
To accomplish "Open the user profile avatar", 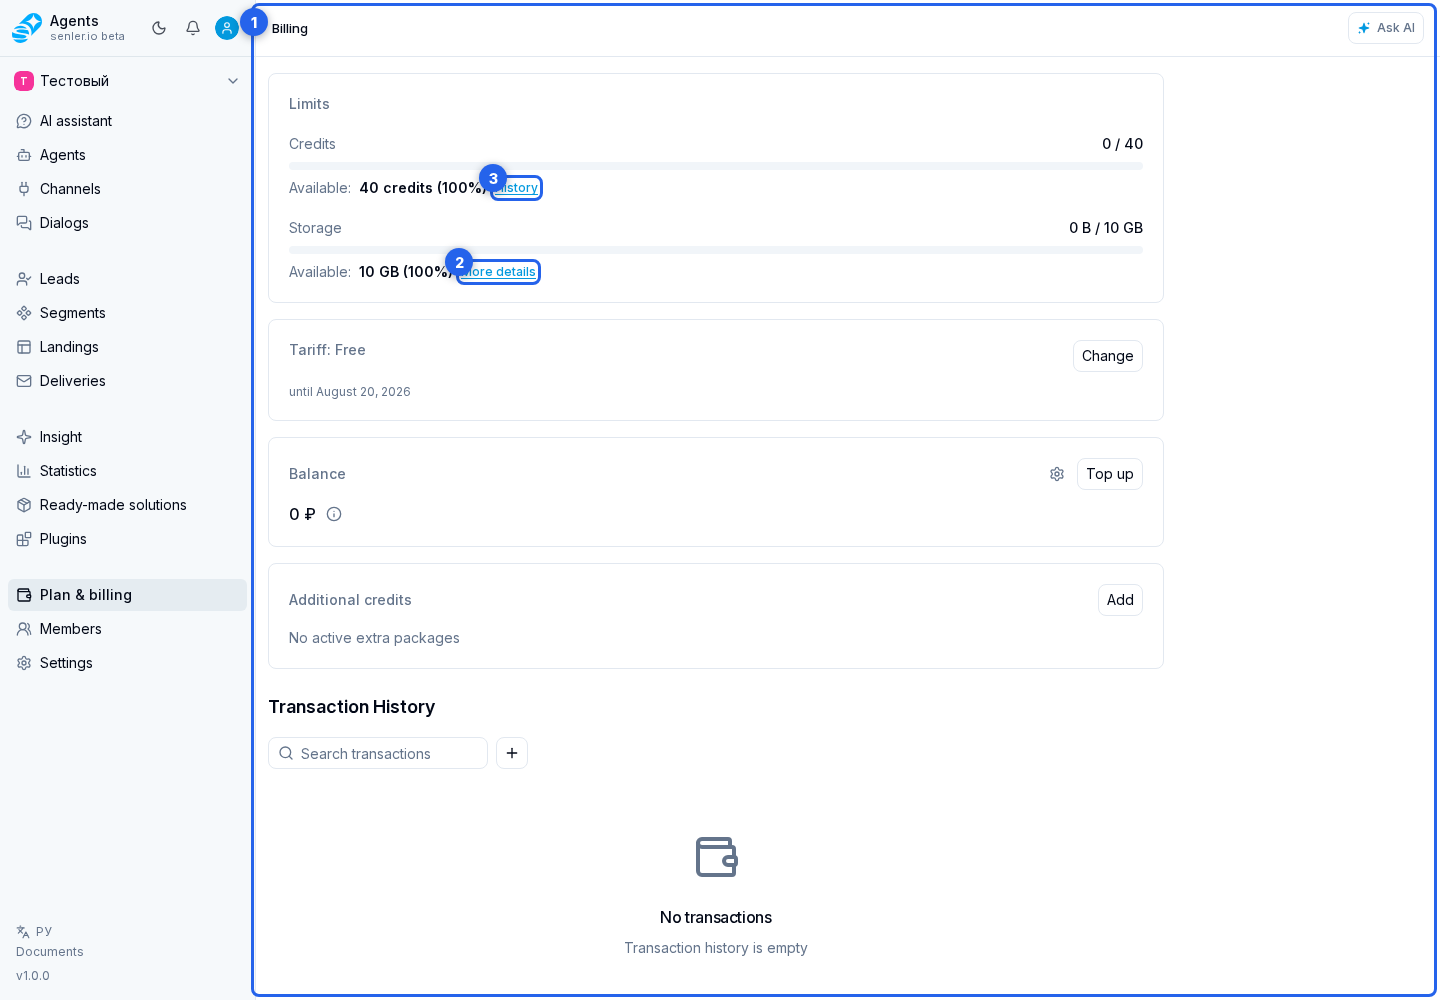I will (227, 28).
